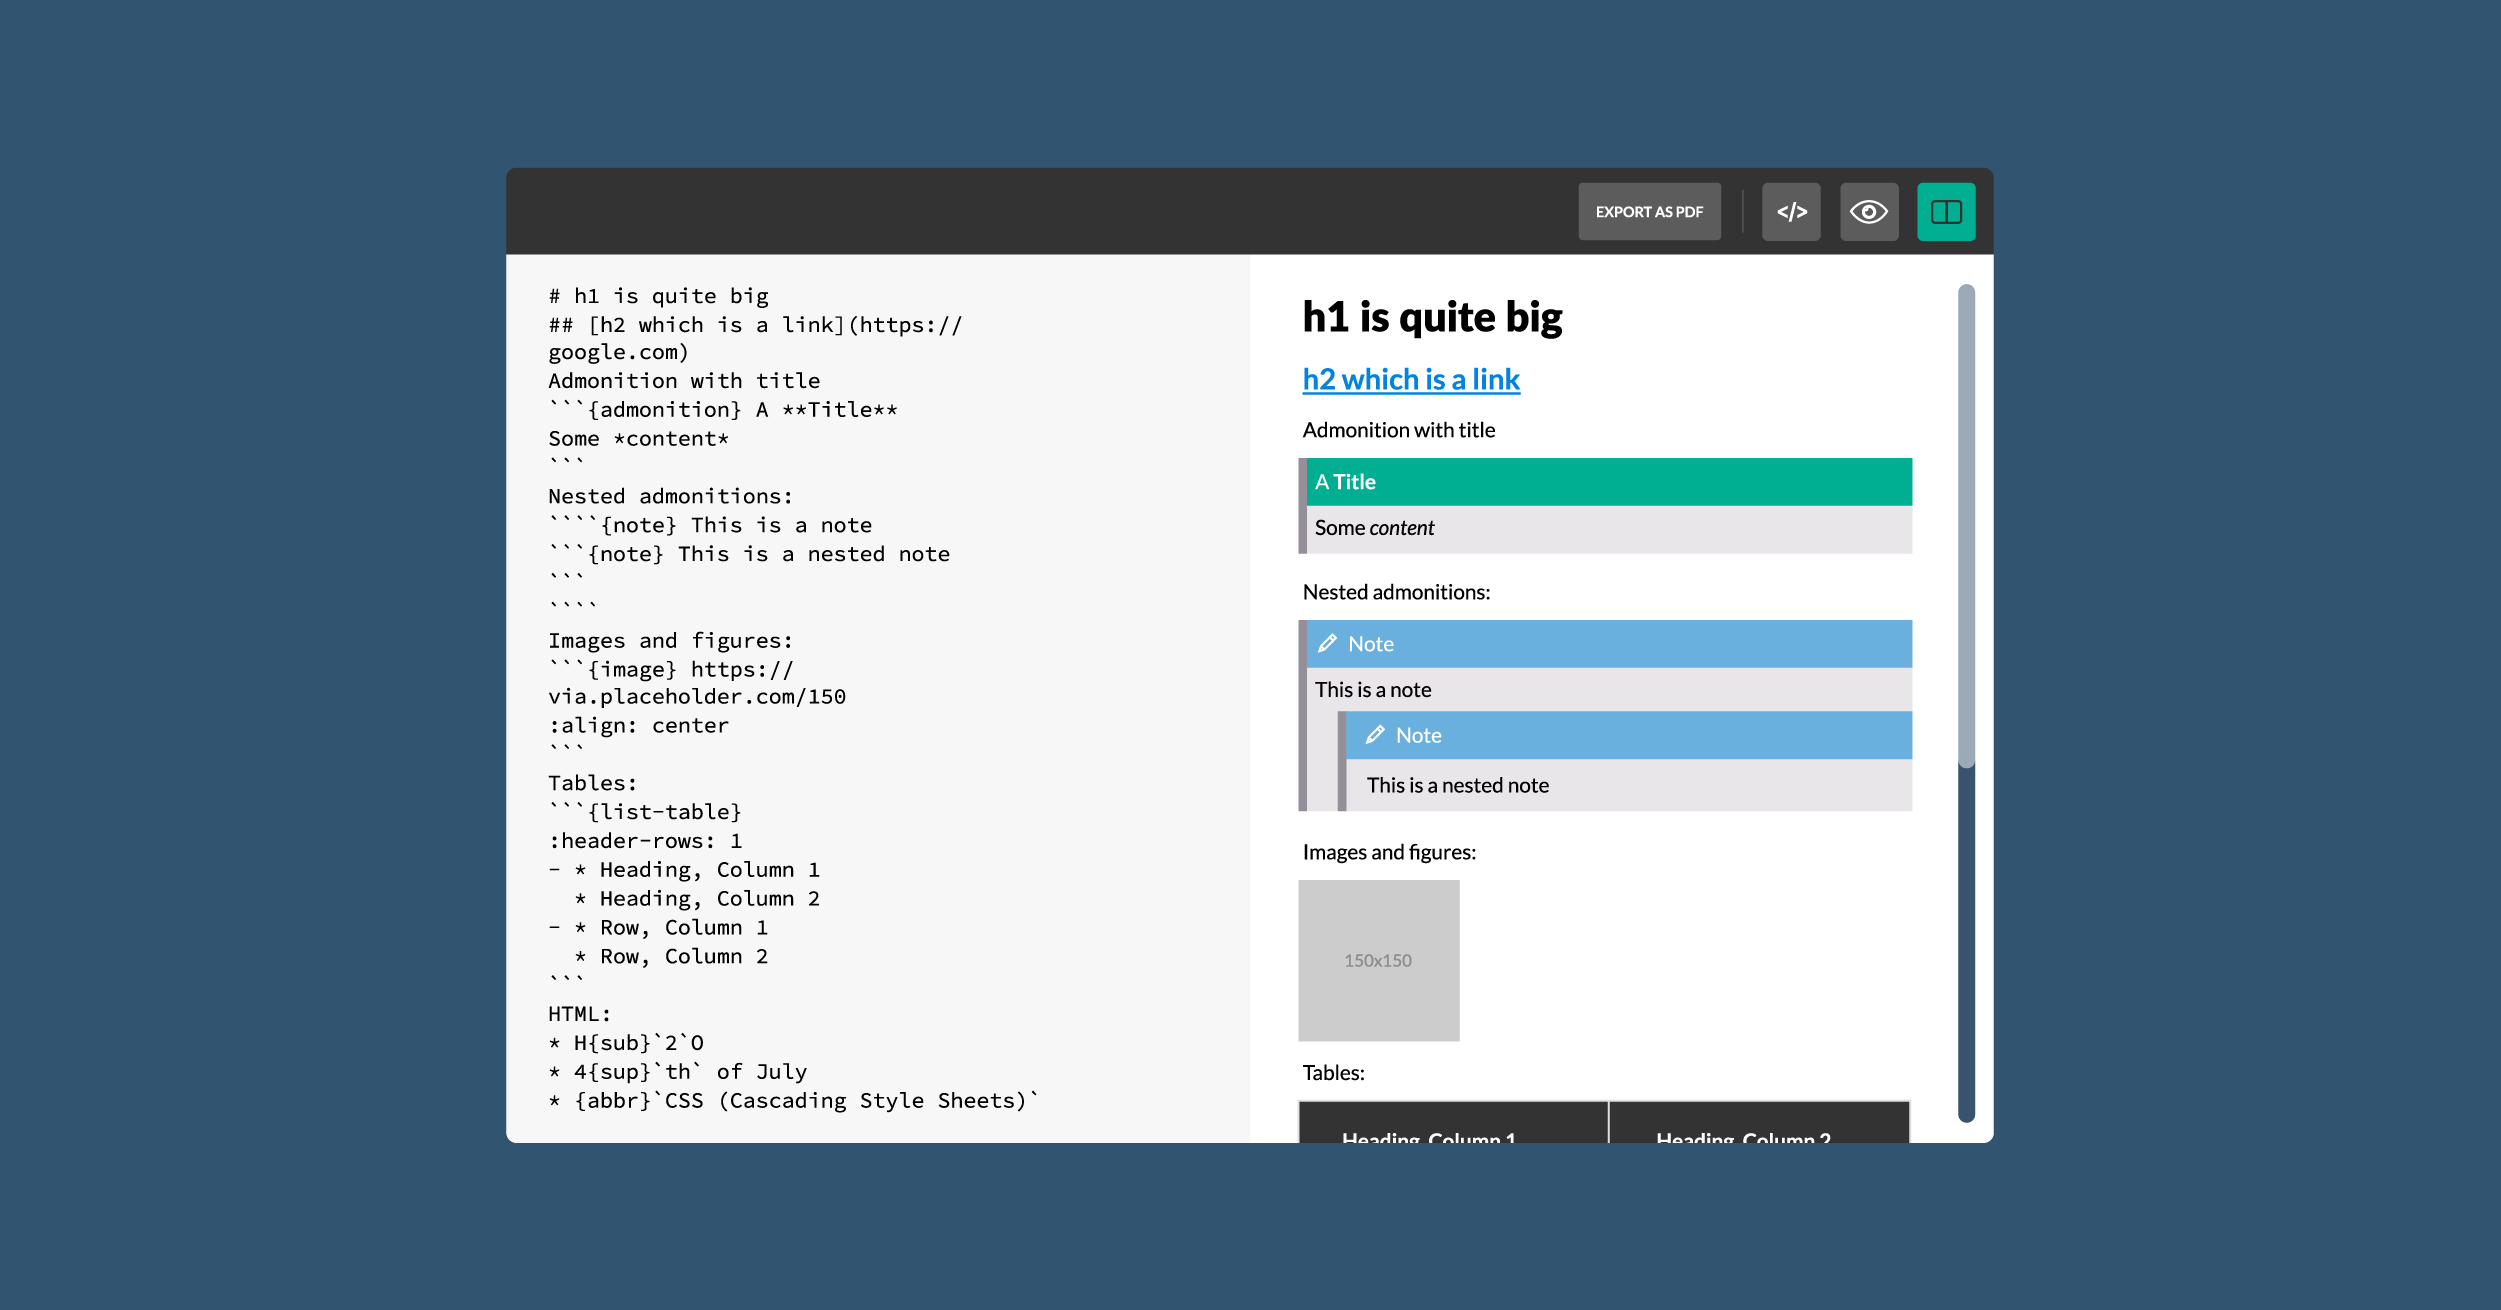Place cursor in '# h1 is quite big' line
Viewport: 2501px width, 1310px height.
658,296
